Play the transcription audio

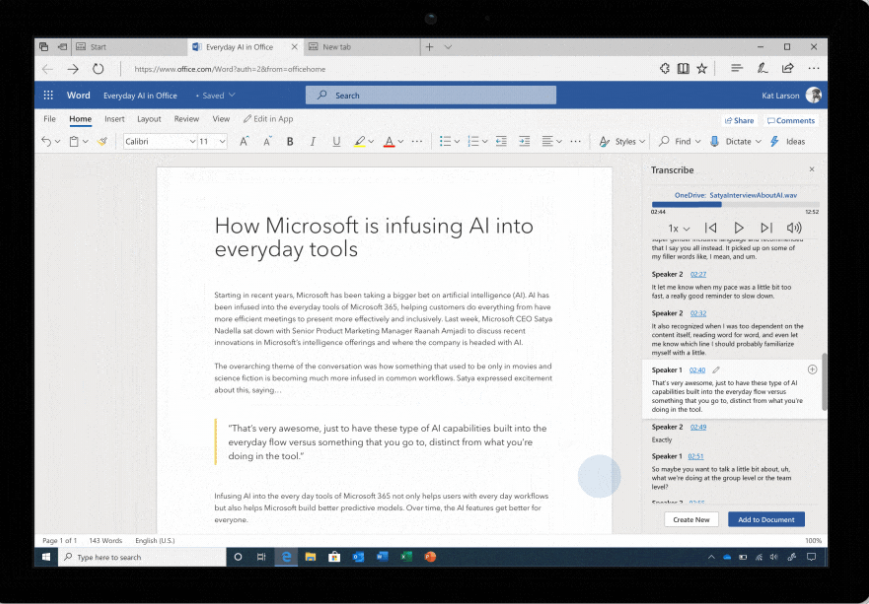739,228
